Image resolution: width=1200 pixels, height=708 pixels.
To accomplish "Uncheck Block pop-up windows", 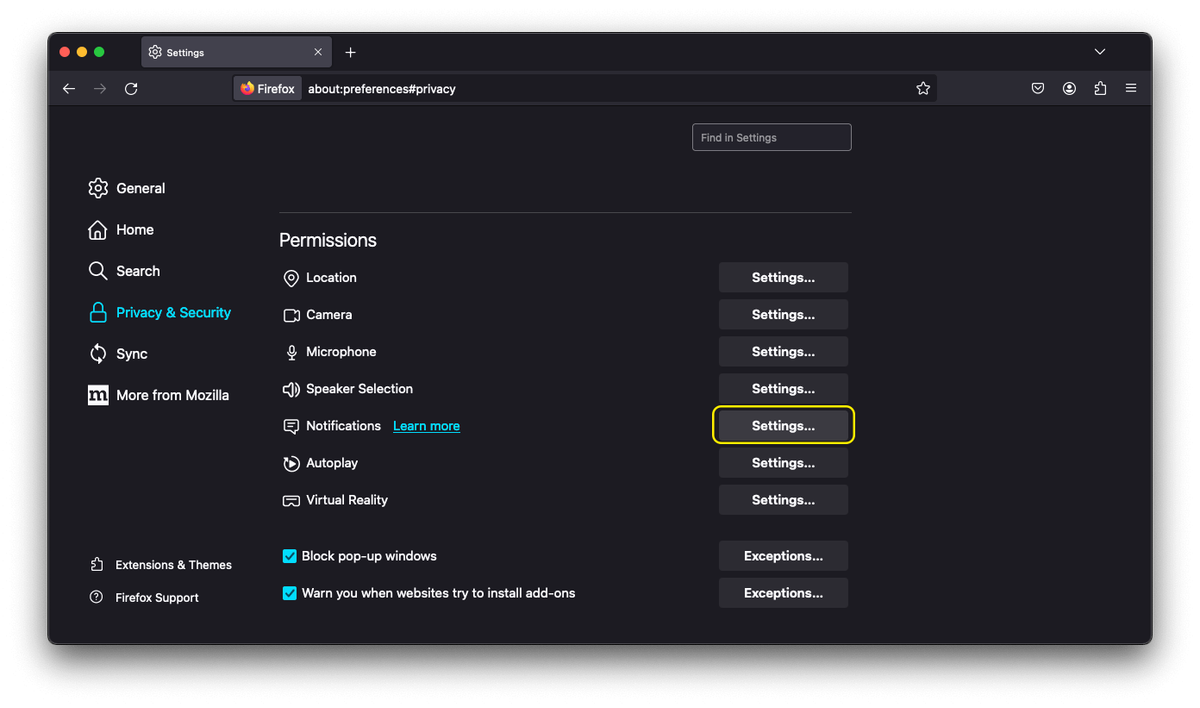I will (x=289, y=555).
